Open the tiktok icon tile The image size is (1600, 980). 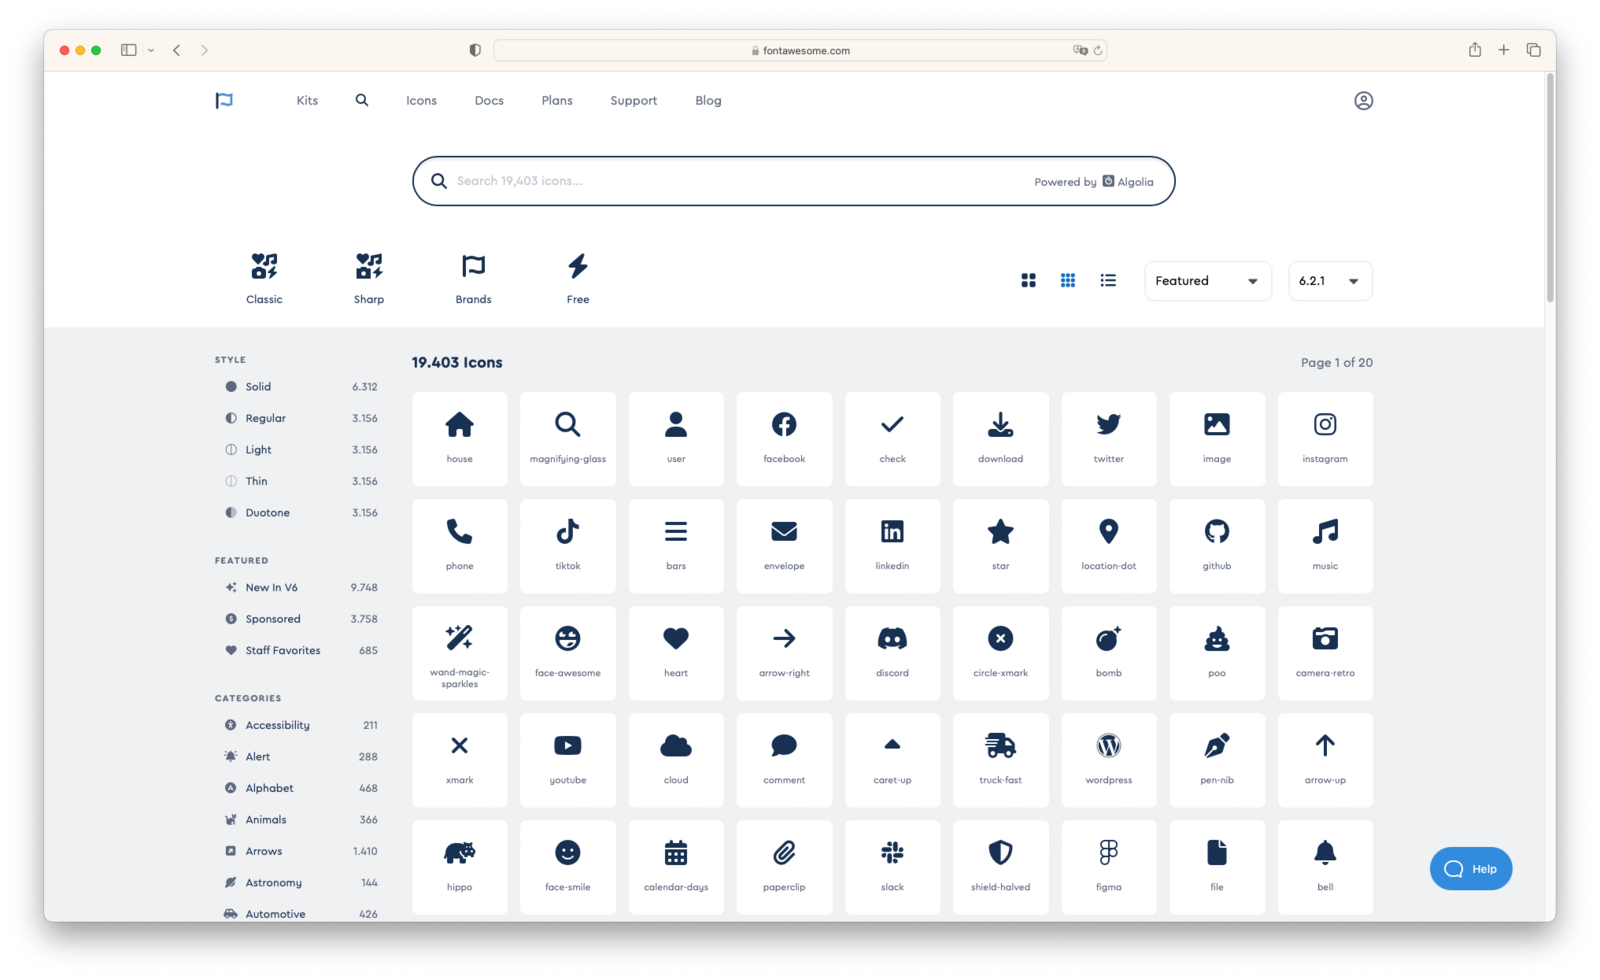568,545
